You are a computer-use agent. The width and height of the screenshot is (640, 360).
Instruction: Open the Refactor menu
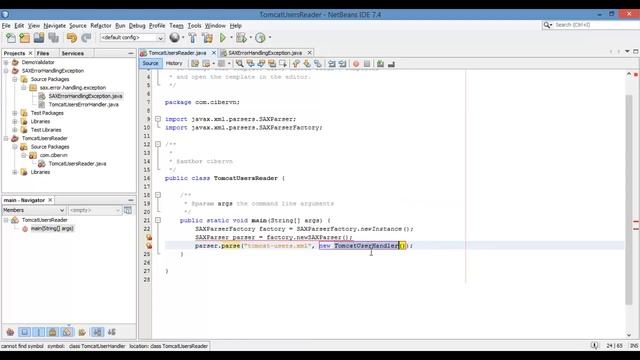point(100,26)
